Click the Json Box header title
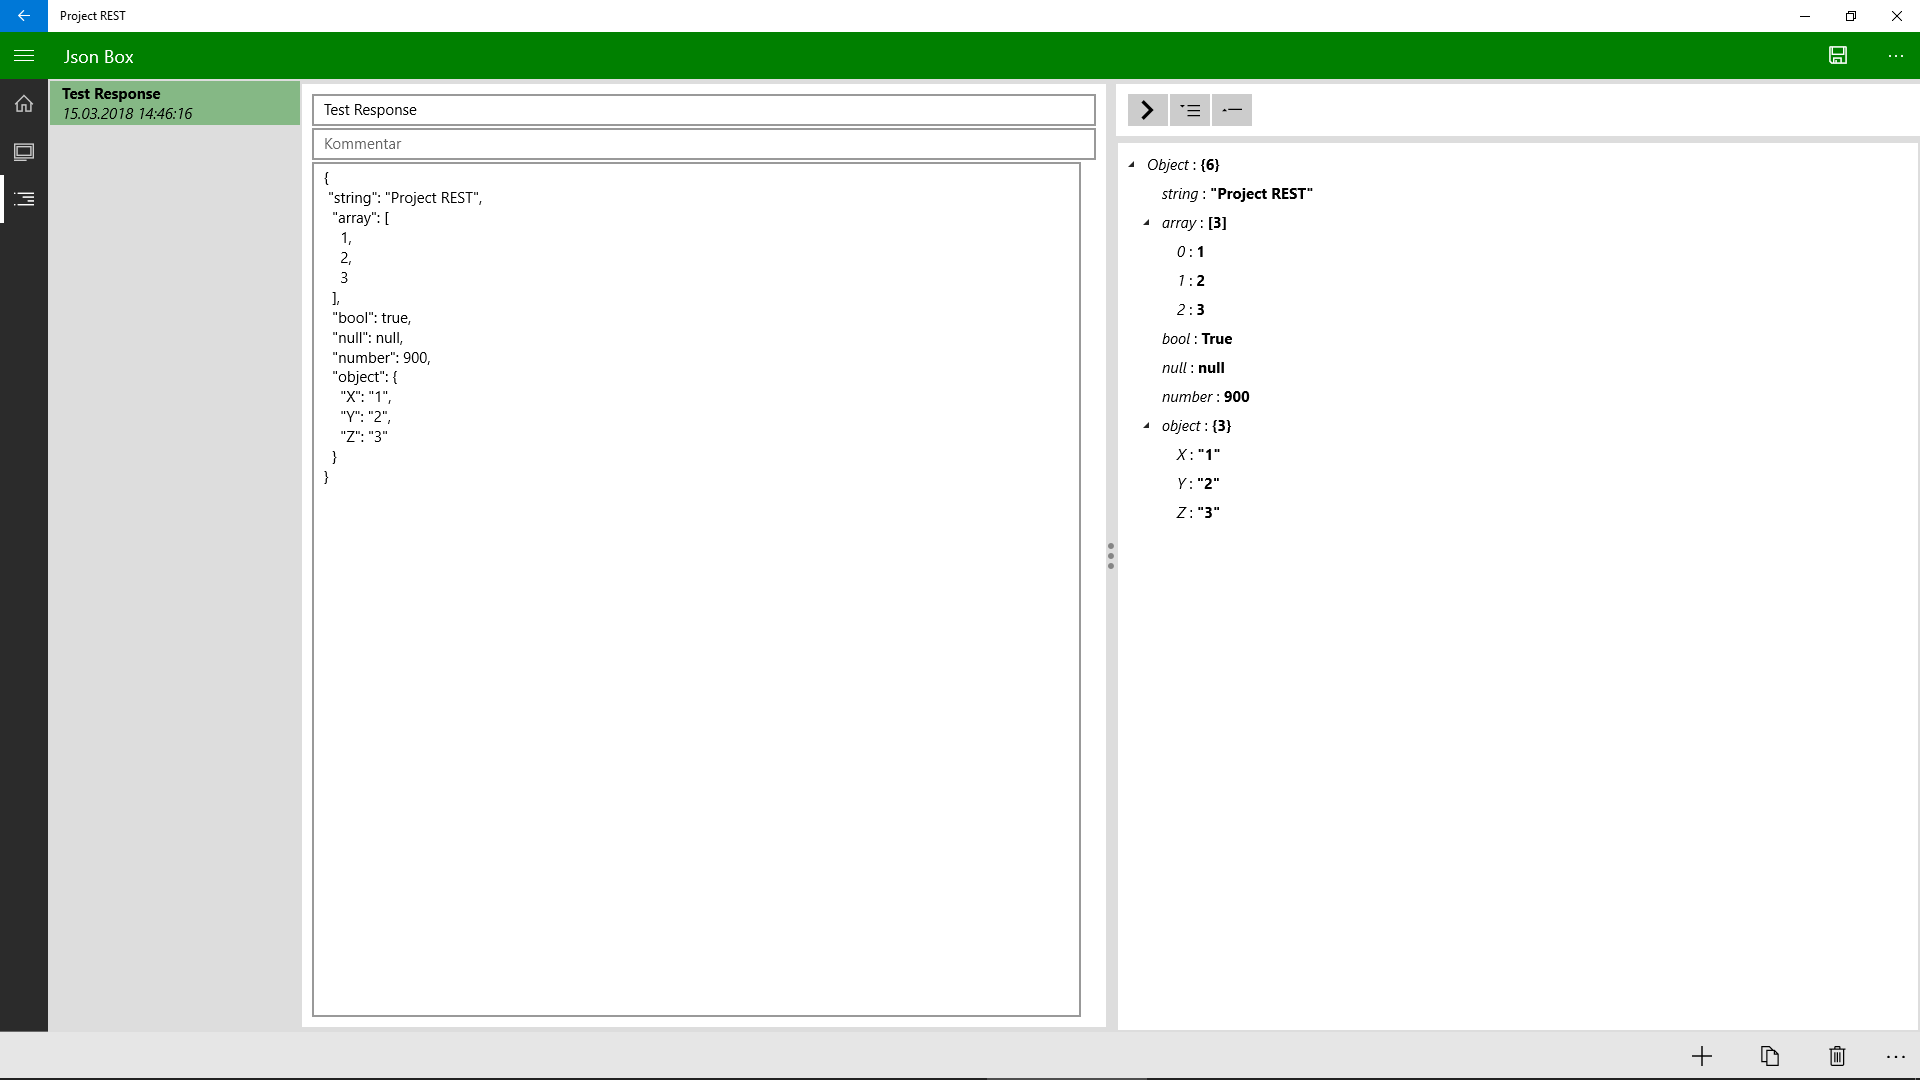The image size is (1920, 1080). pyautogui.click(x=98, y=57)
